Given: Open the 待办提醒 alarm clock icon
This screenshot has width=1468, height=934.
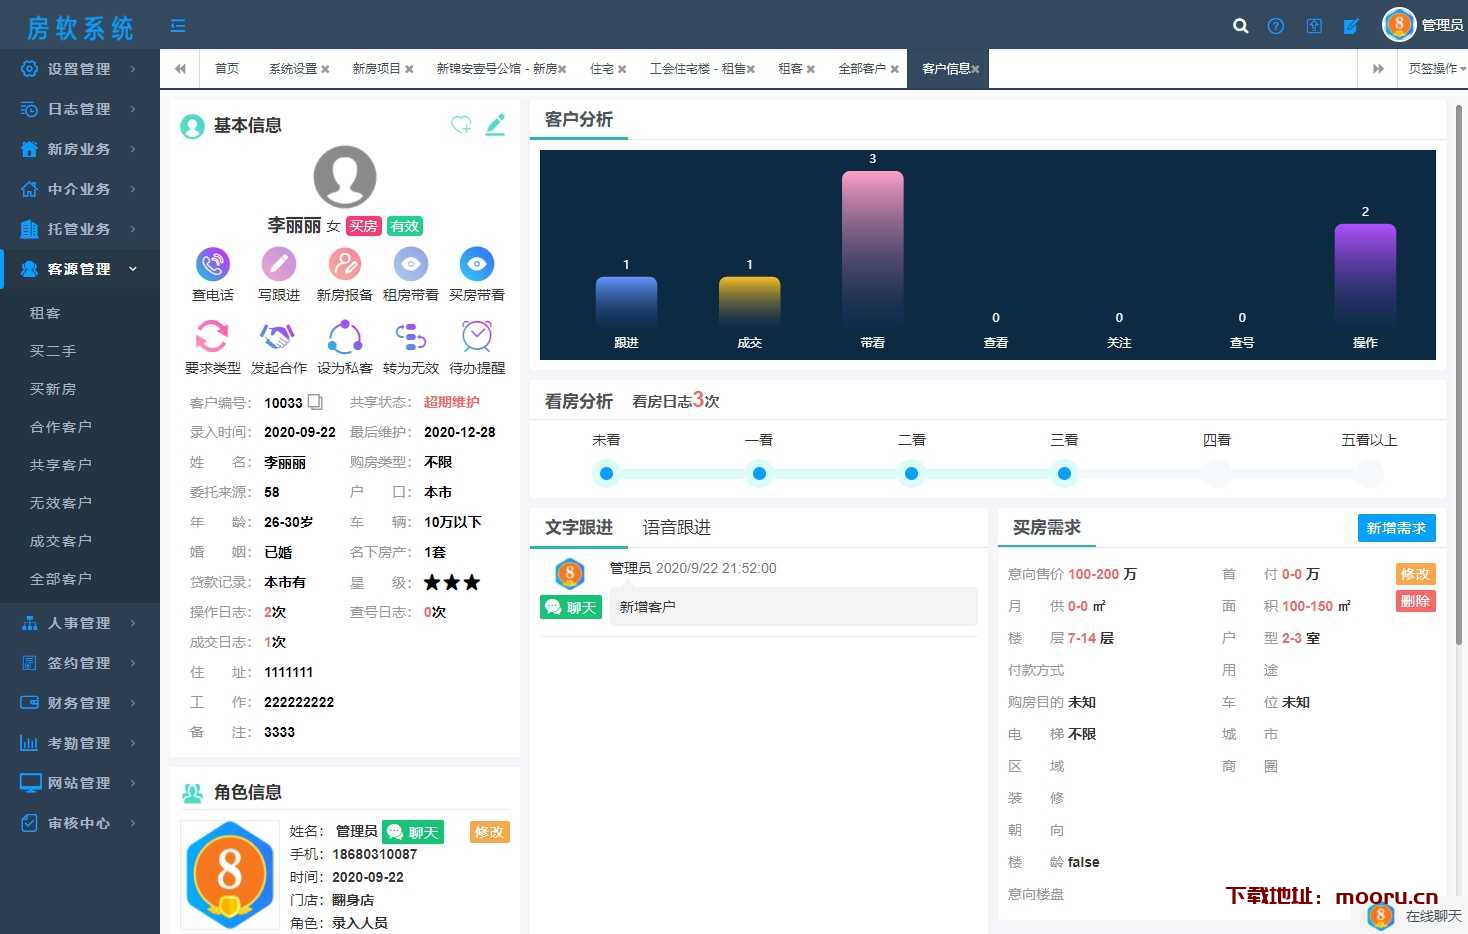Looking at the screenshot, I should tap(477, 336).
